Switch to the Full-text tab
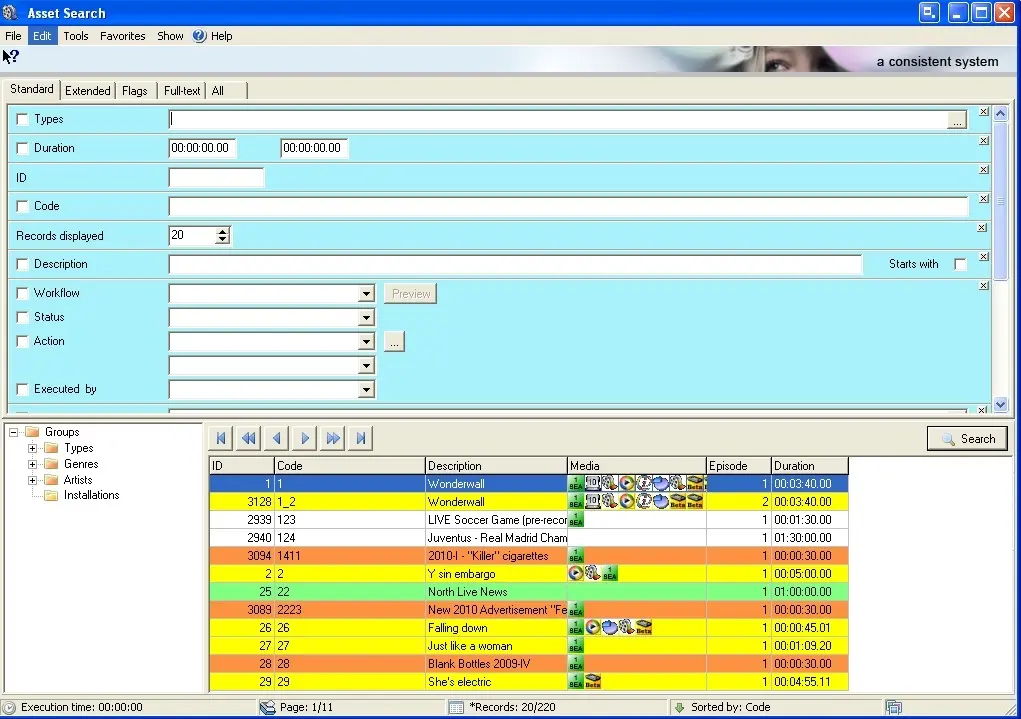 182,91
